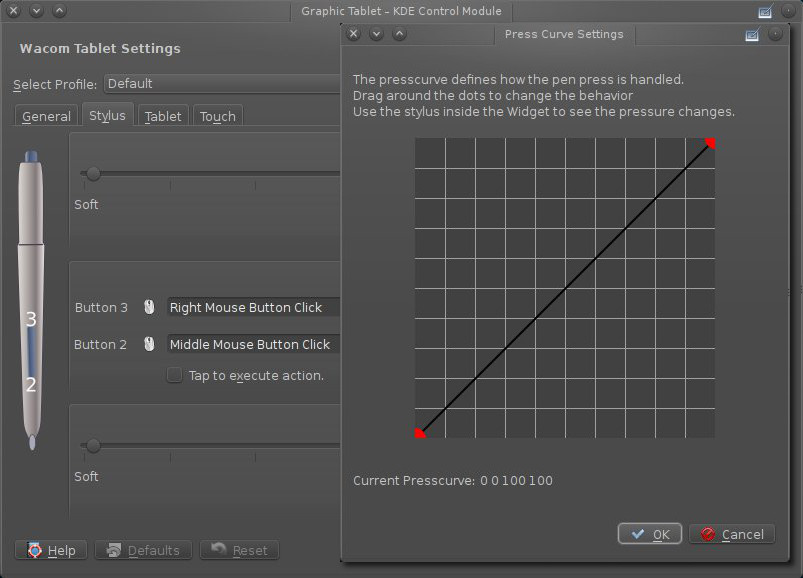Open Help for tablet settings

[x=51, y=550]
